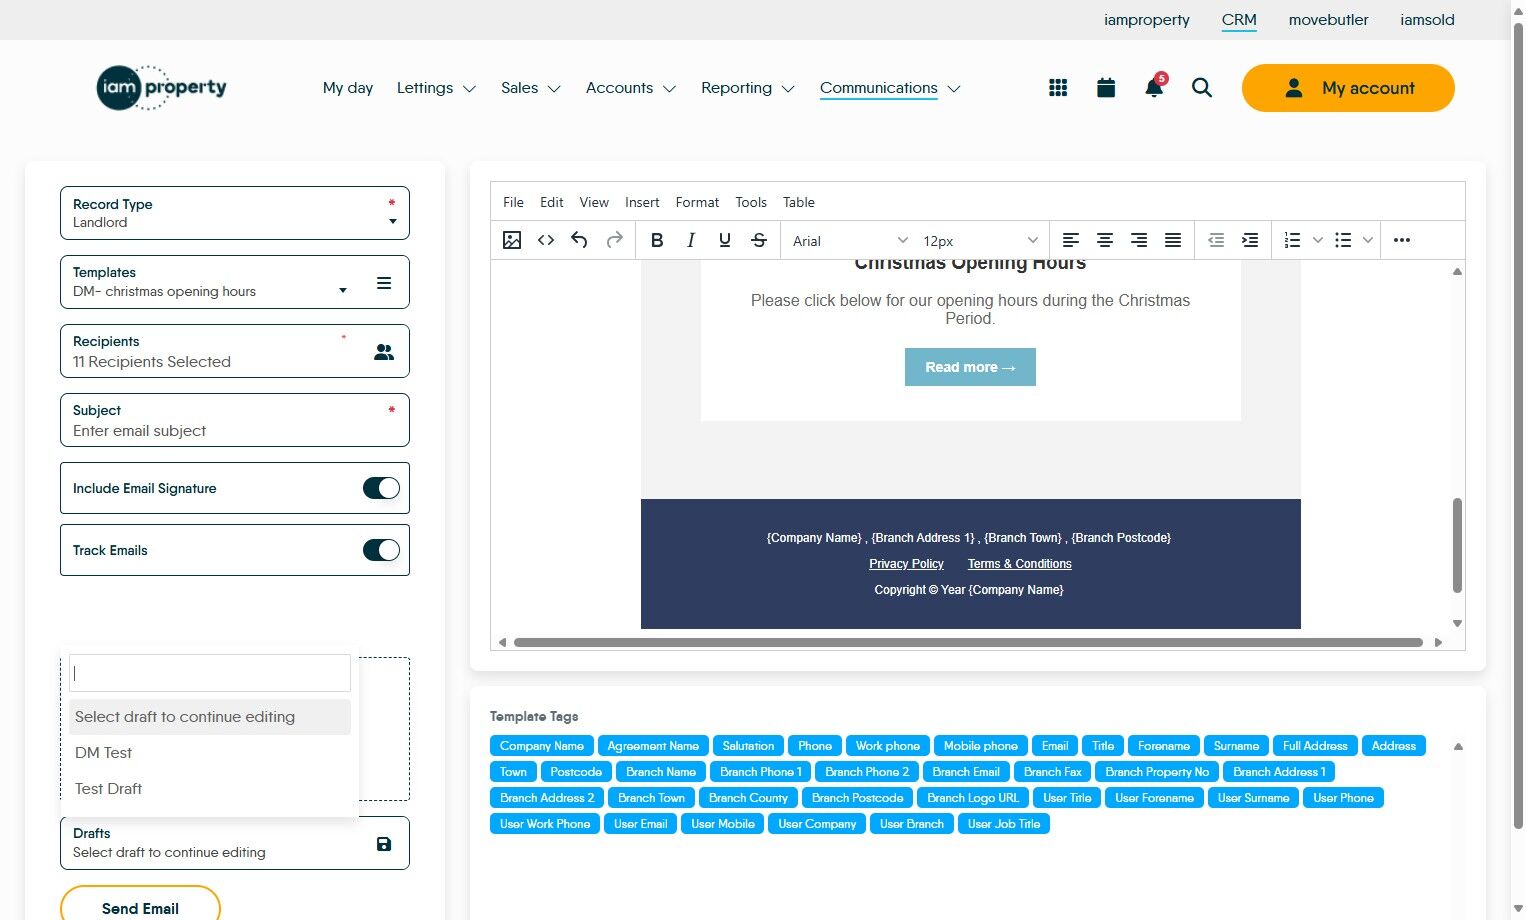1526x920 pixels.
Task: Align text left
Action: pos(1071,240)
